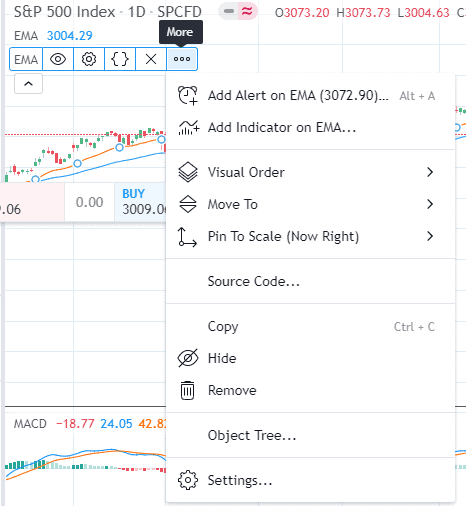Click the 0.00 spread value

(x=89, y=202)
